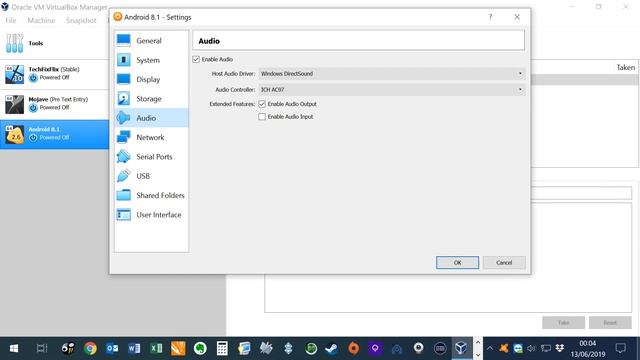
Task: Click Cancel in the Settings dialog
Action: [504, 262]
